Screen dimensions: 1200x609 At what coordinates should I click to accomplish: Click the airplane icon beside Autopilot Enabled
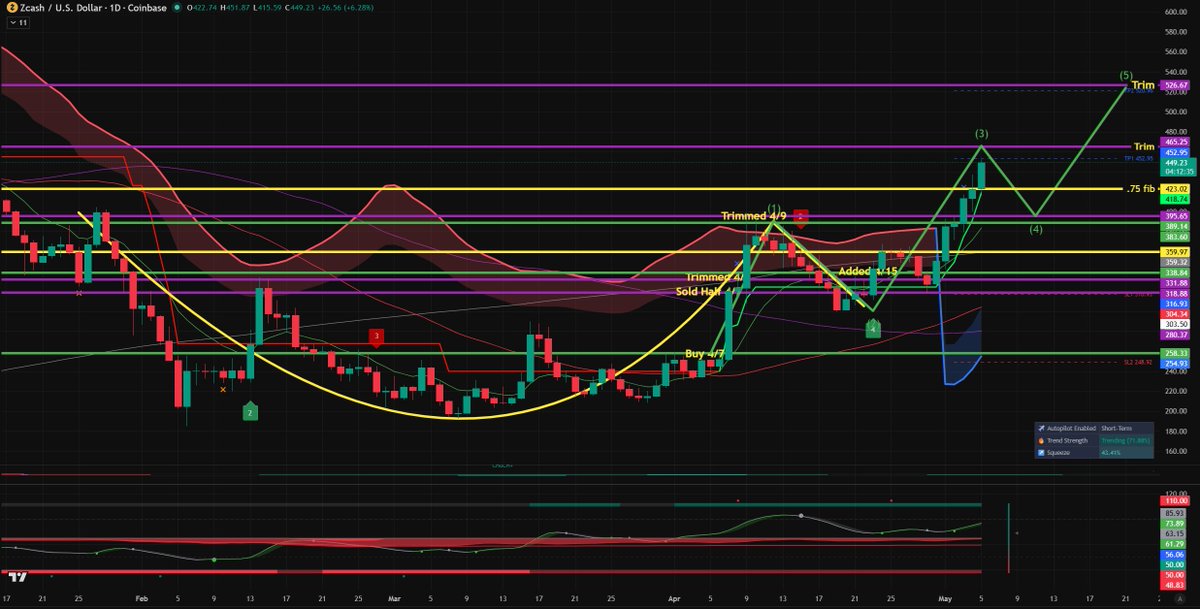[1041, 427]
